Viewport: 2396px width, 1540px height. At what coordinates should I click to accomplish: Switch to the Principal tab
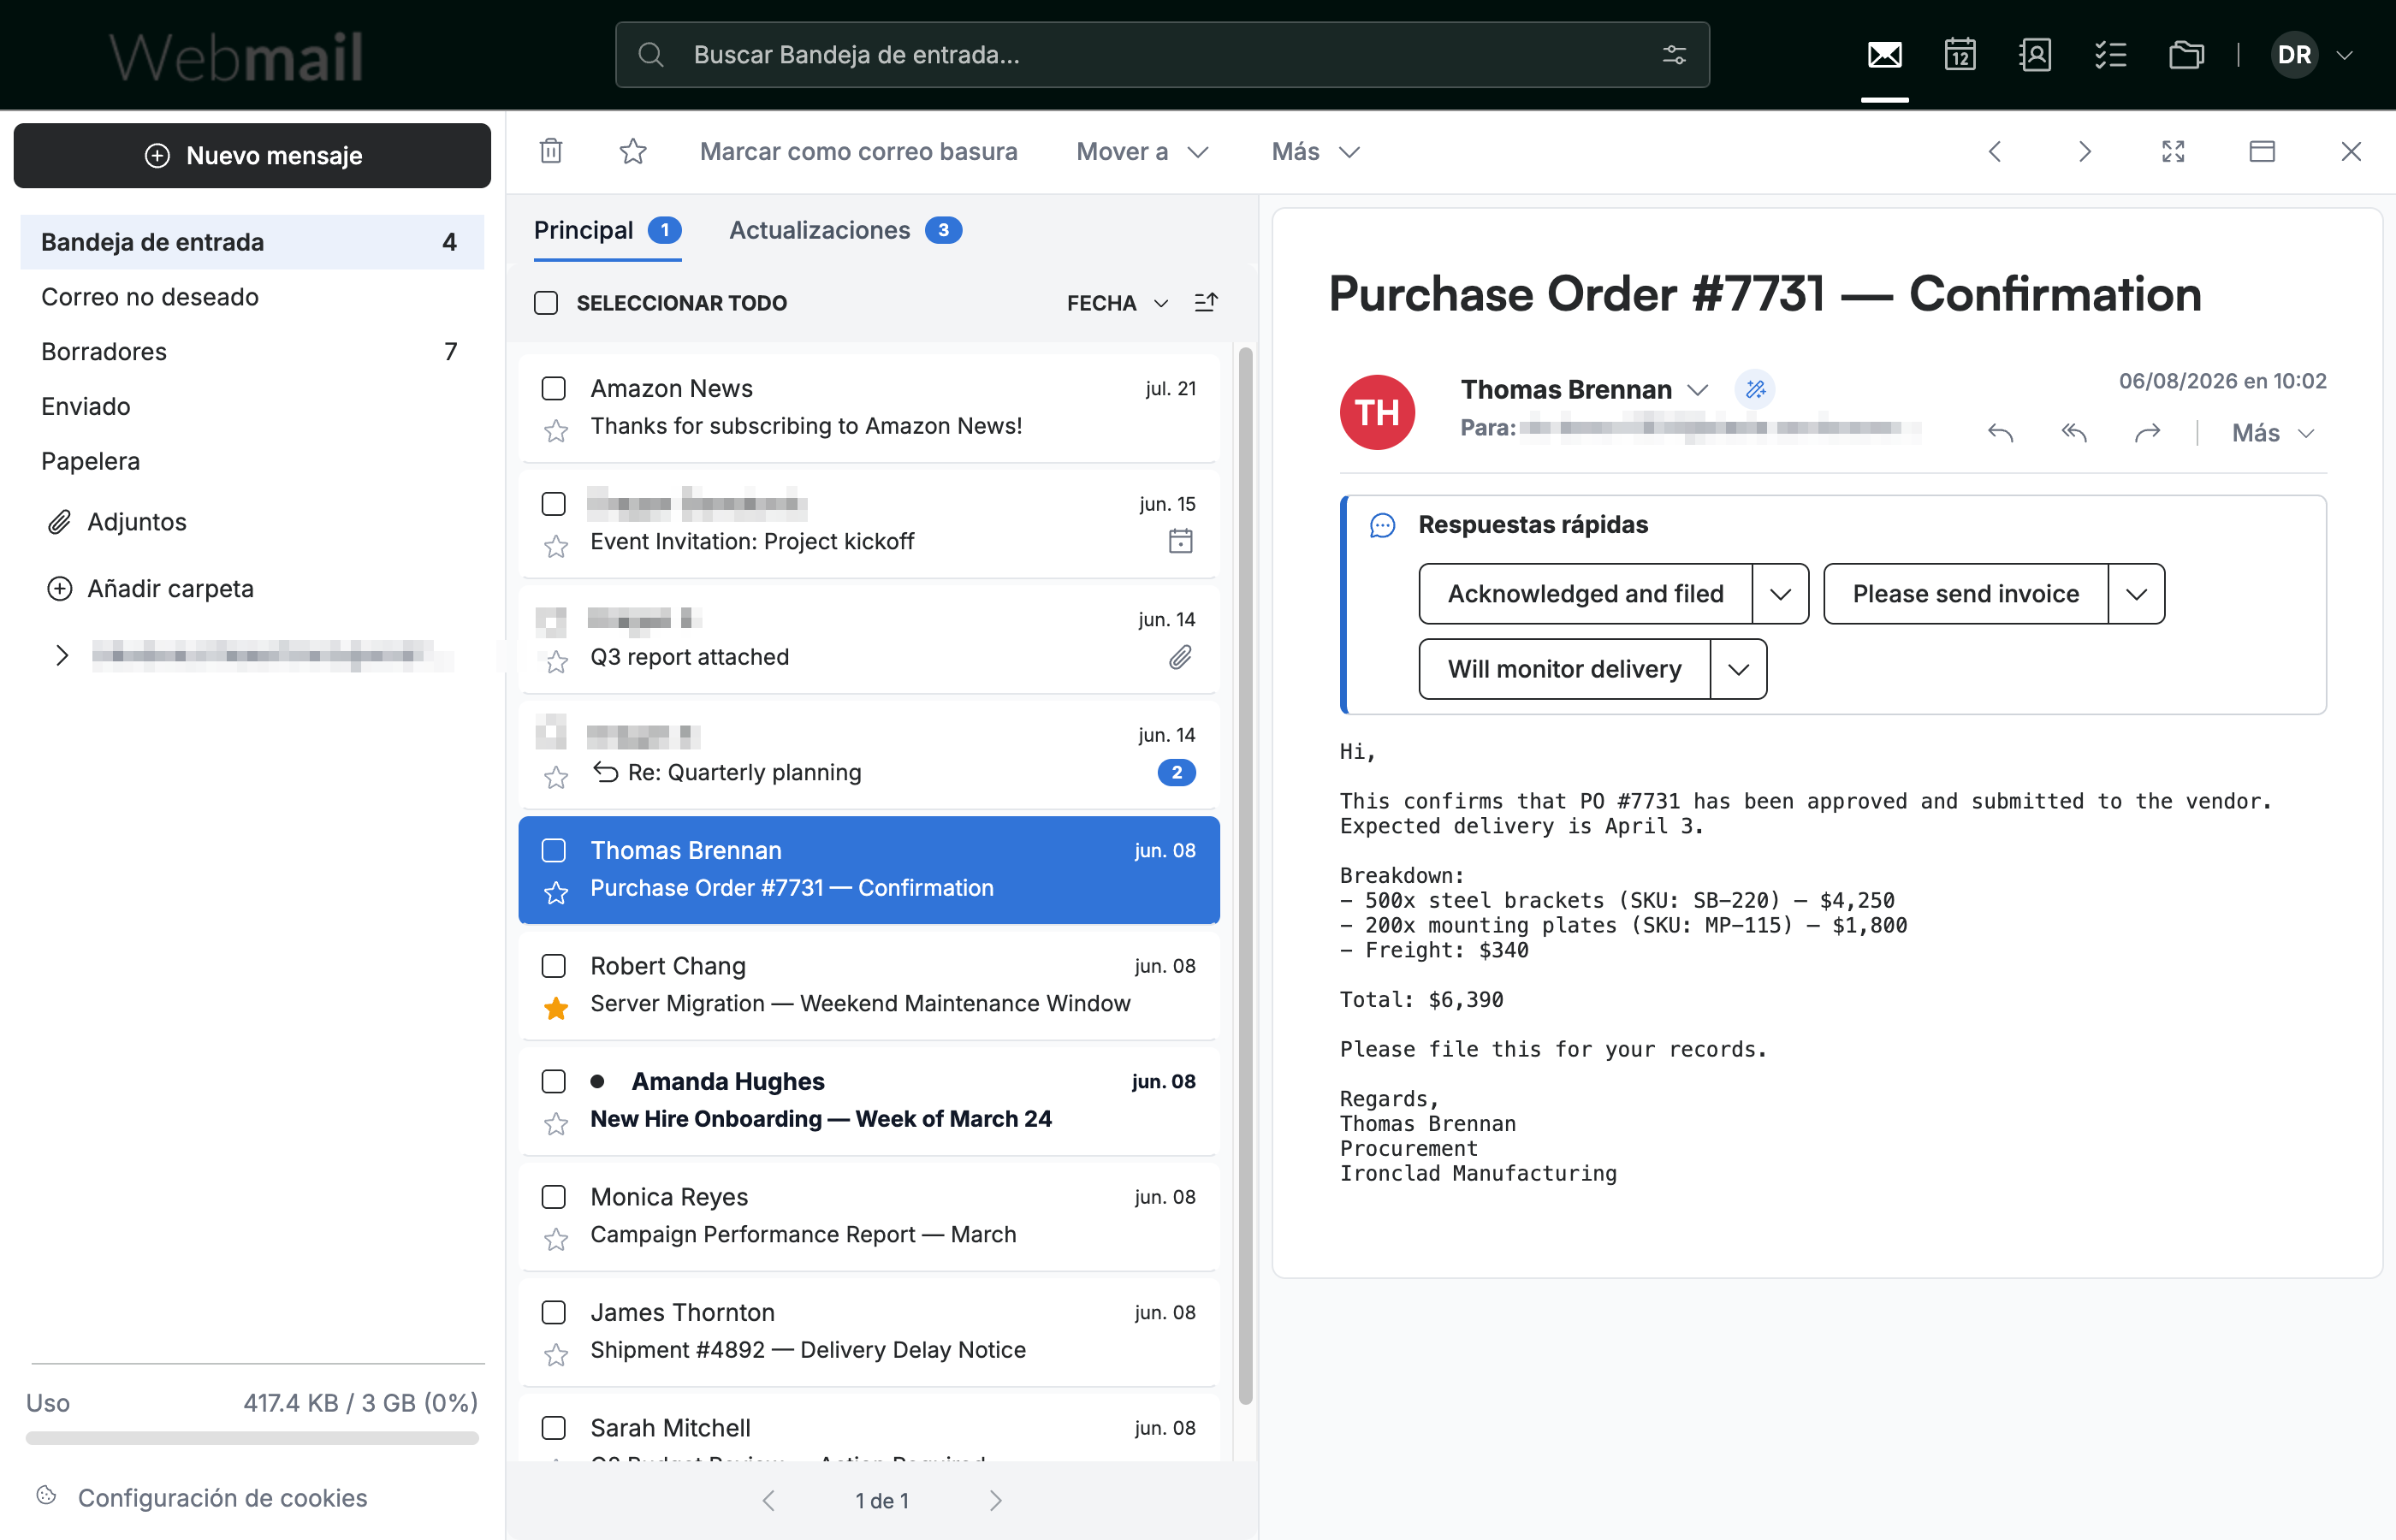click(607, 231)
